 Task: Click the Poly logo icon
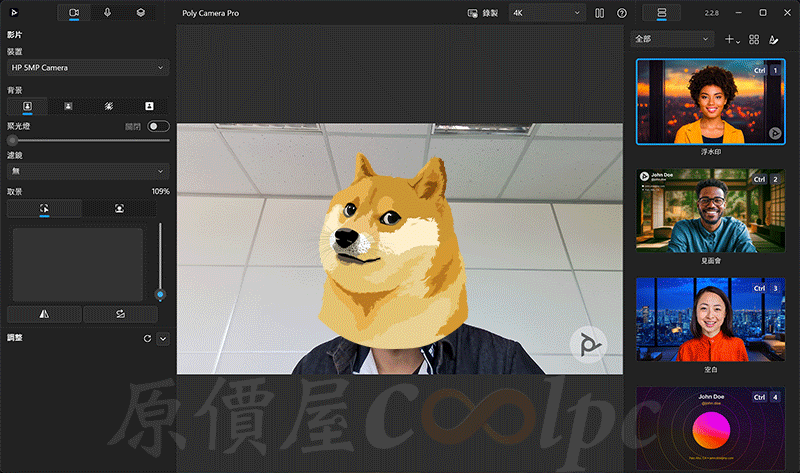pyautogui.click(x=15, y=13)
